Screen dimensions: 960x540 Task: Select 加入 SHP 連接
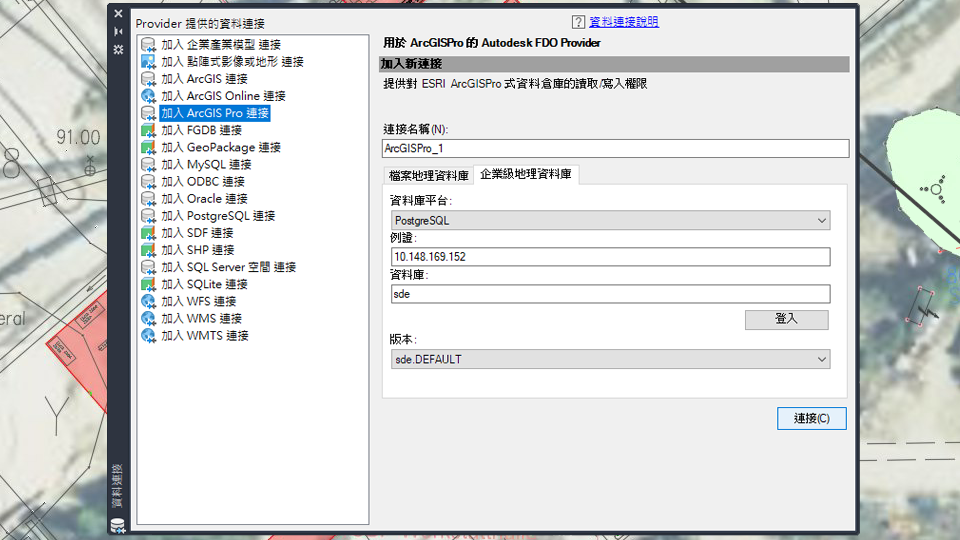point(198,250)
